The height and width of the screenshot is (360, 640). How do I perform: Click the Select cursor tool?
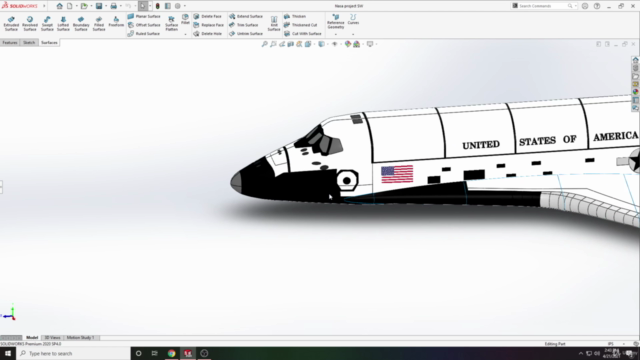(143, 6)
